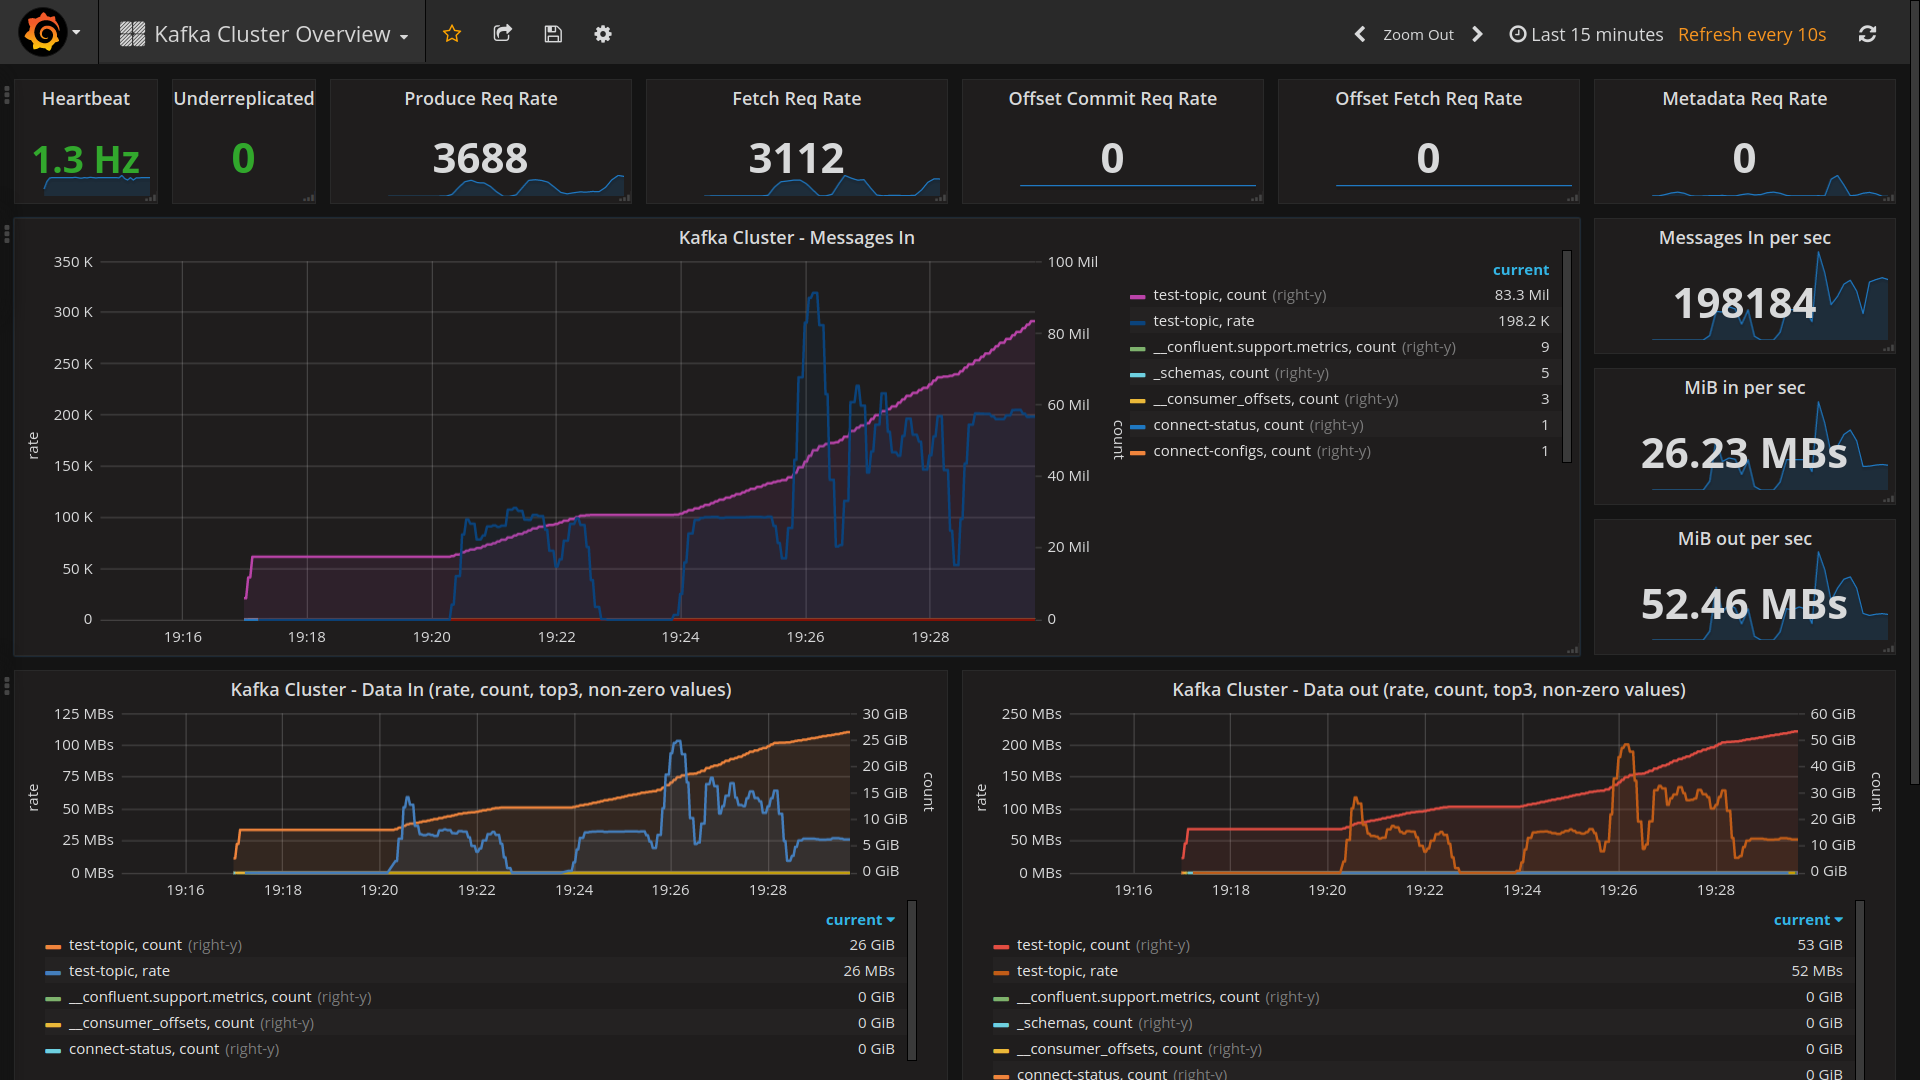
Task: Click the 198184 messages per sec value
Action: click(x=1744, y=303)
